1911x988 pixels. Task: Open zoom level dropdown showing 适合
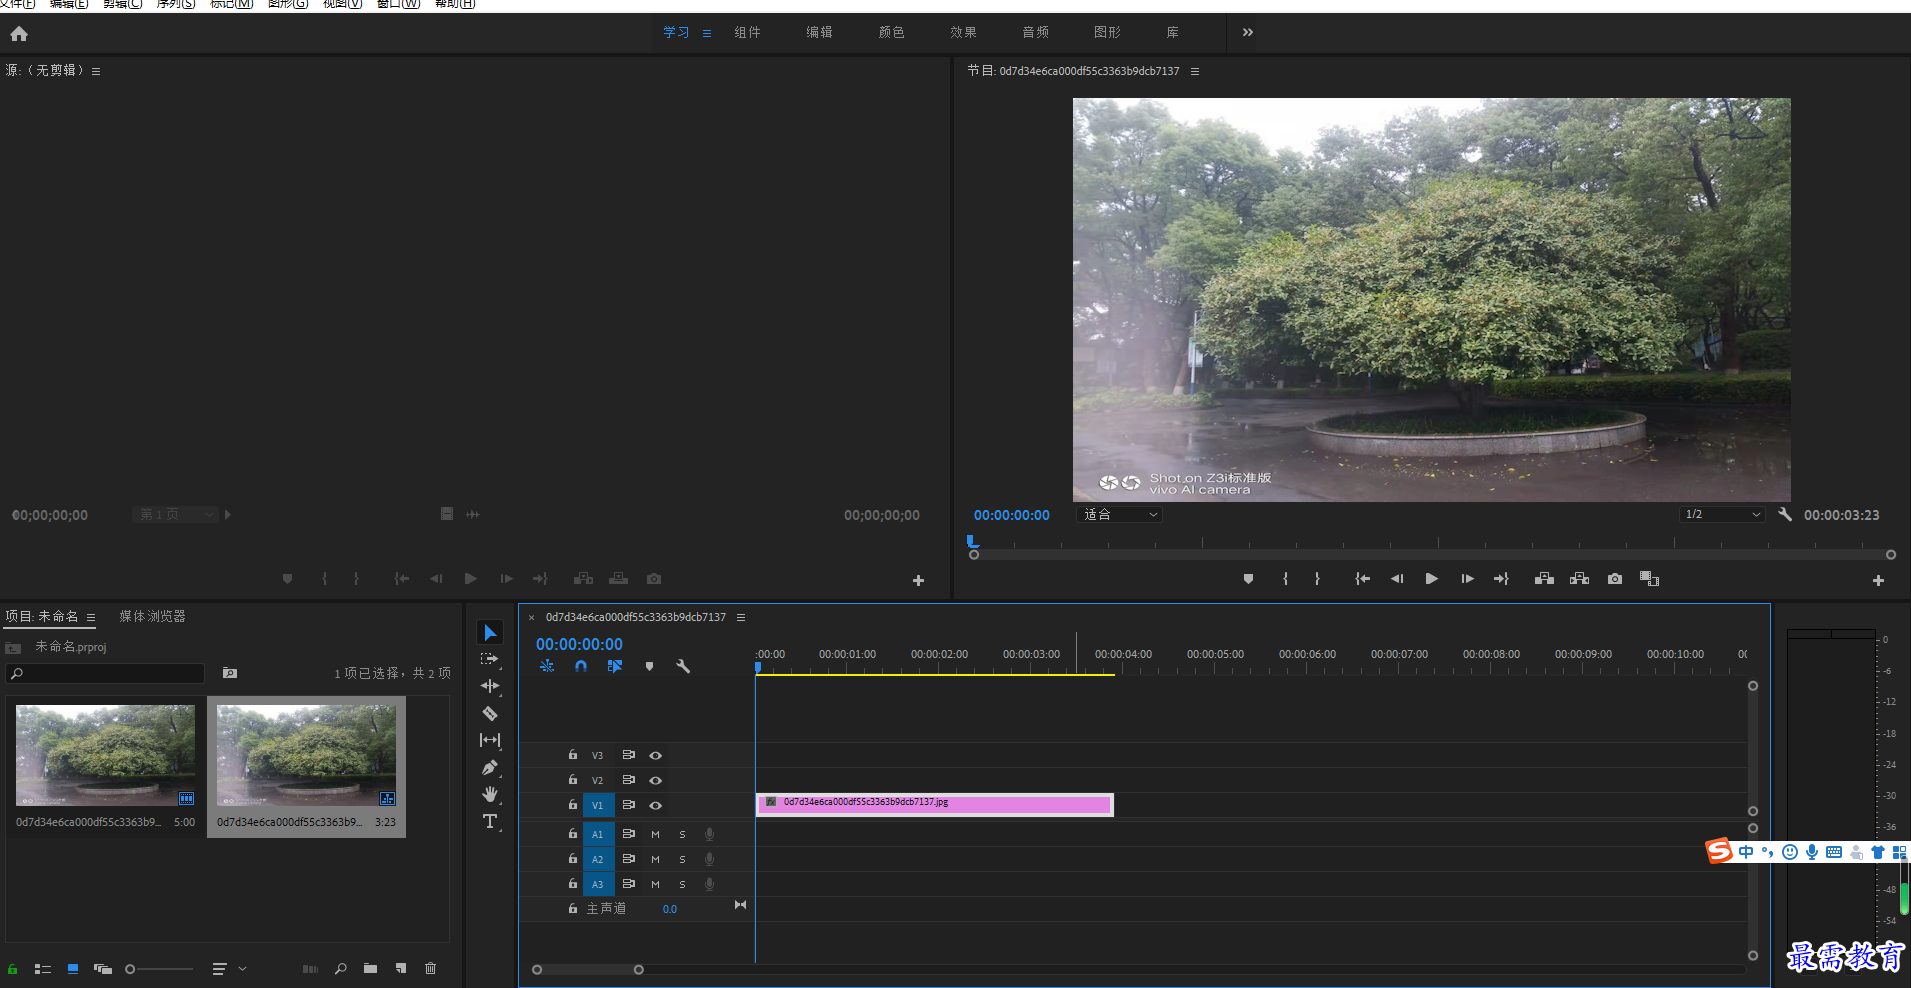(1120, 514)
